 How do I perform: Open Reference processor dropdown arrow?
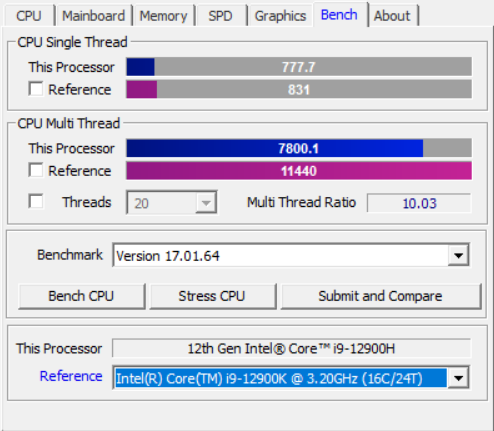(x=459, y=378)
